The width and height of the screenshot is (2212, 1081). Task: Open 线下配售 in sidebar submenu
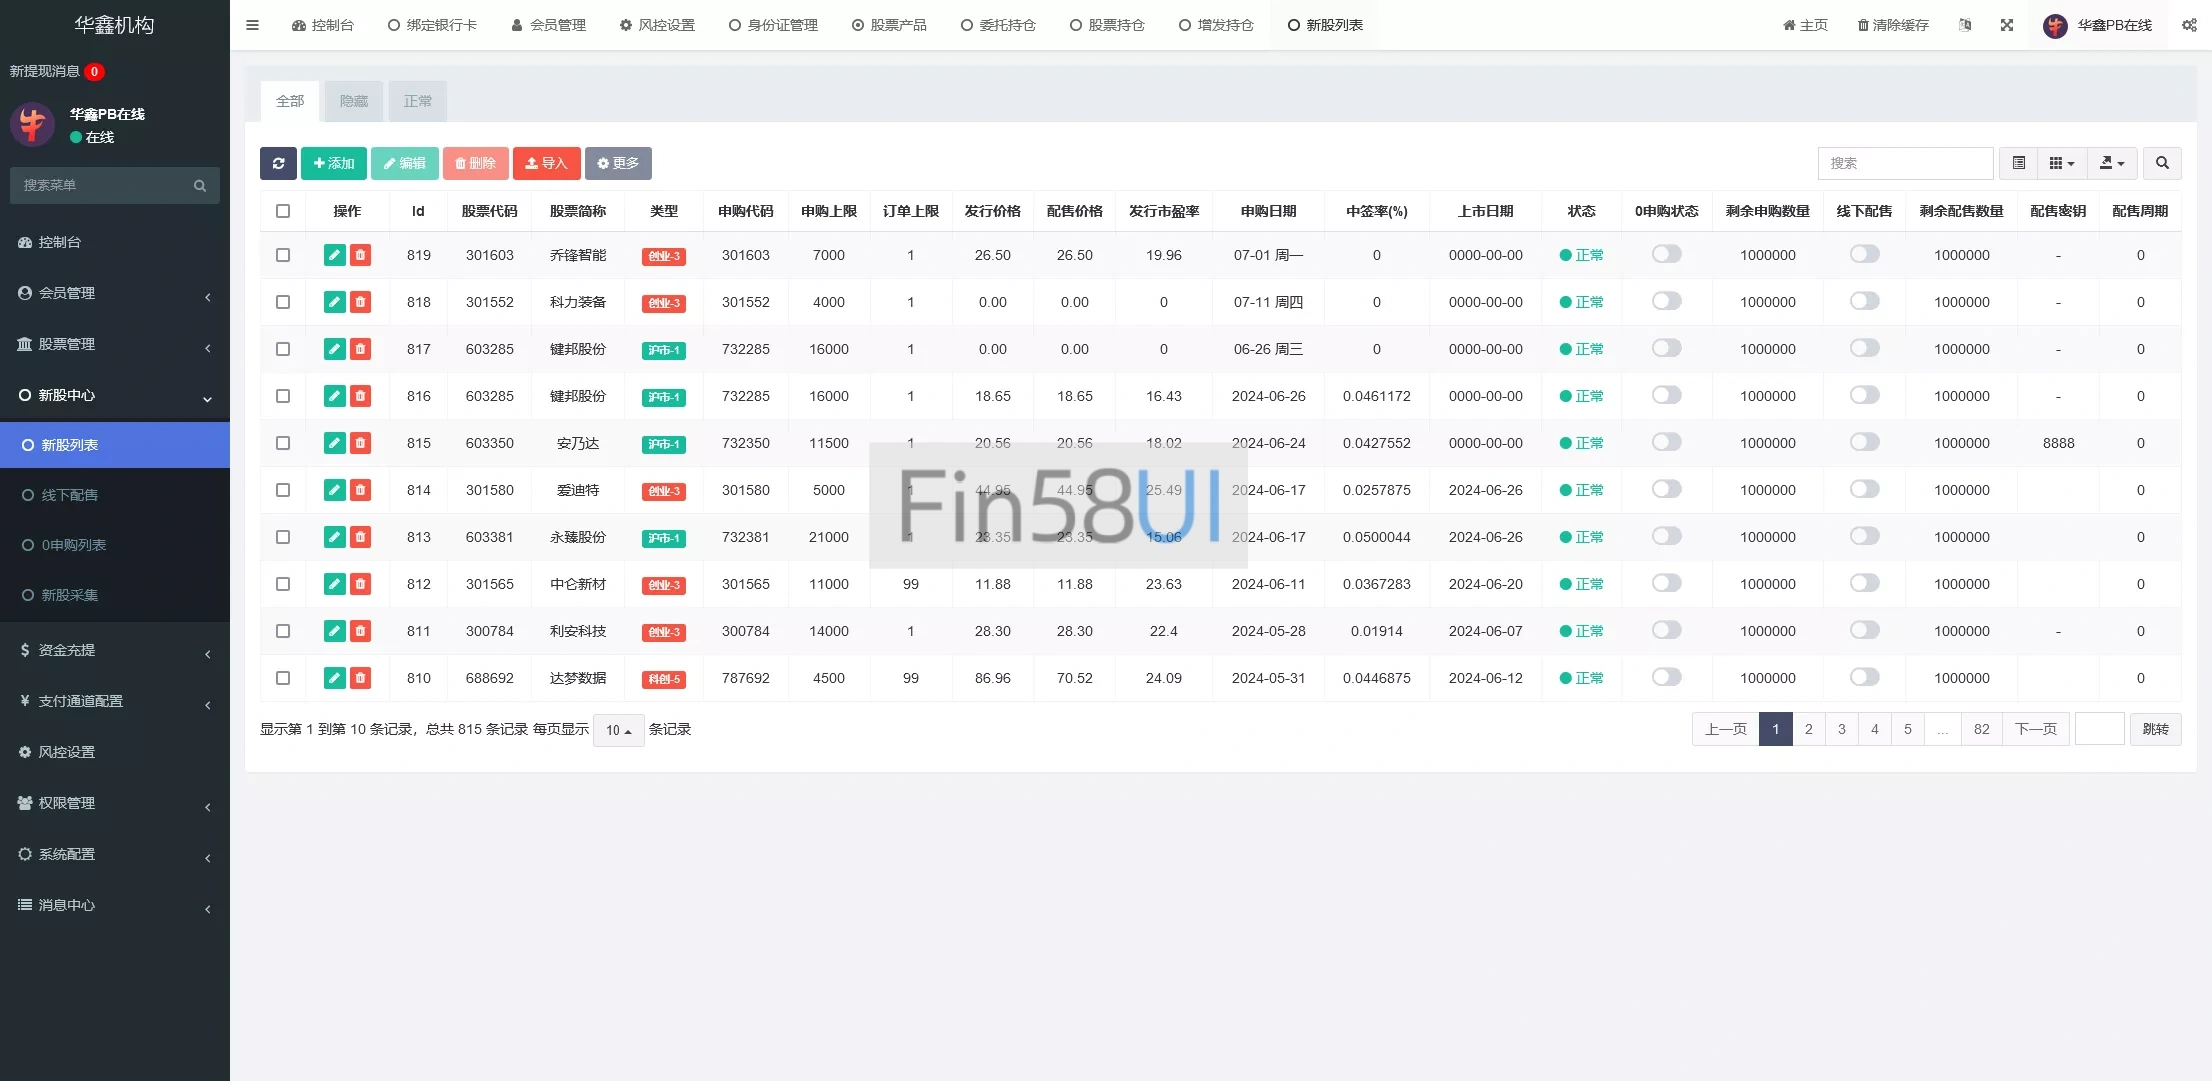coord(70,495)
